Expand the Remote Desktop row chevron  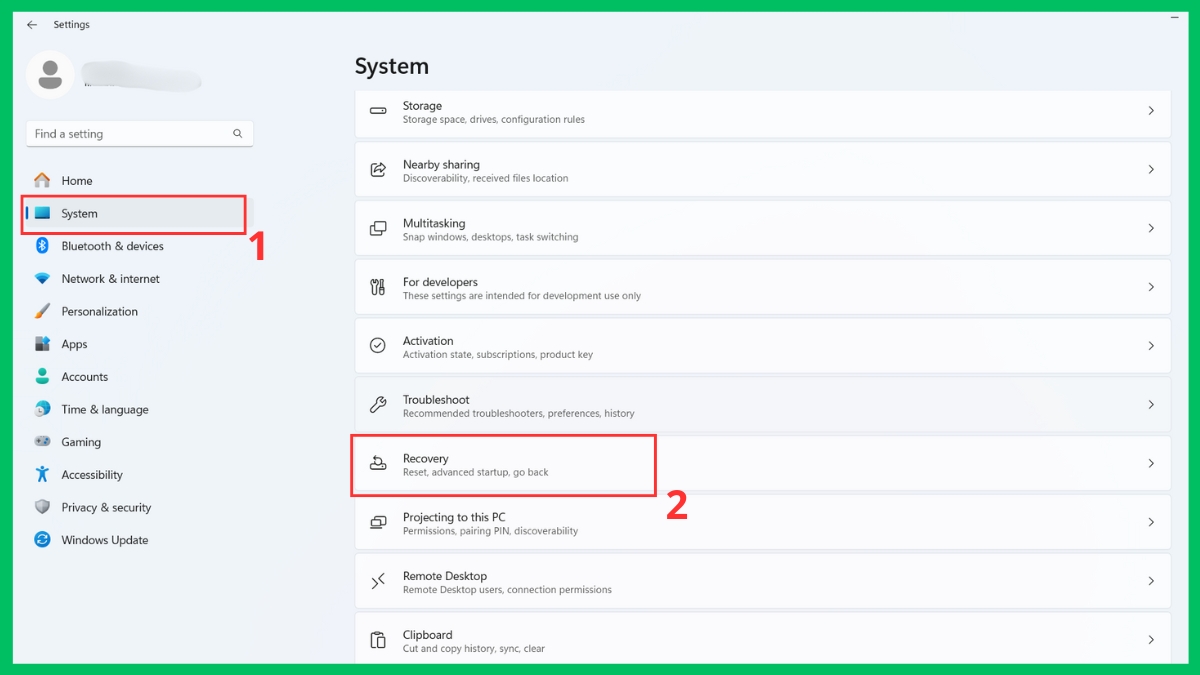coord(1151,581)
